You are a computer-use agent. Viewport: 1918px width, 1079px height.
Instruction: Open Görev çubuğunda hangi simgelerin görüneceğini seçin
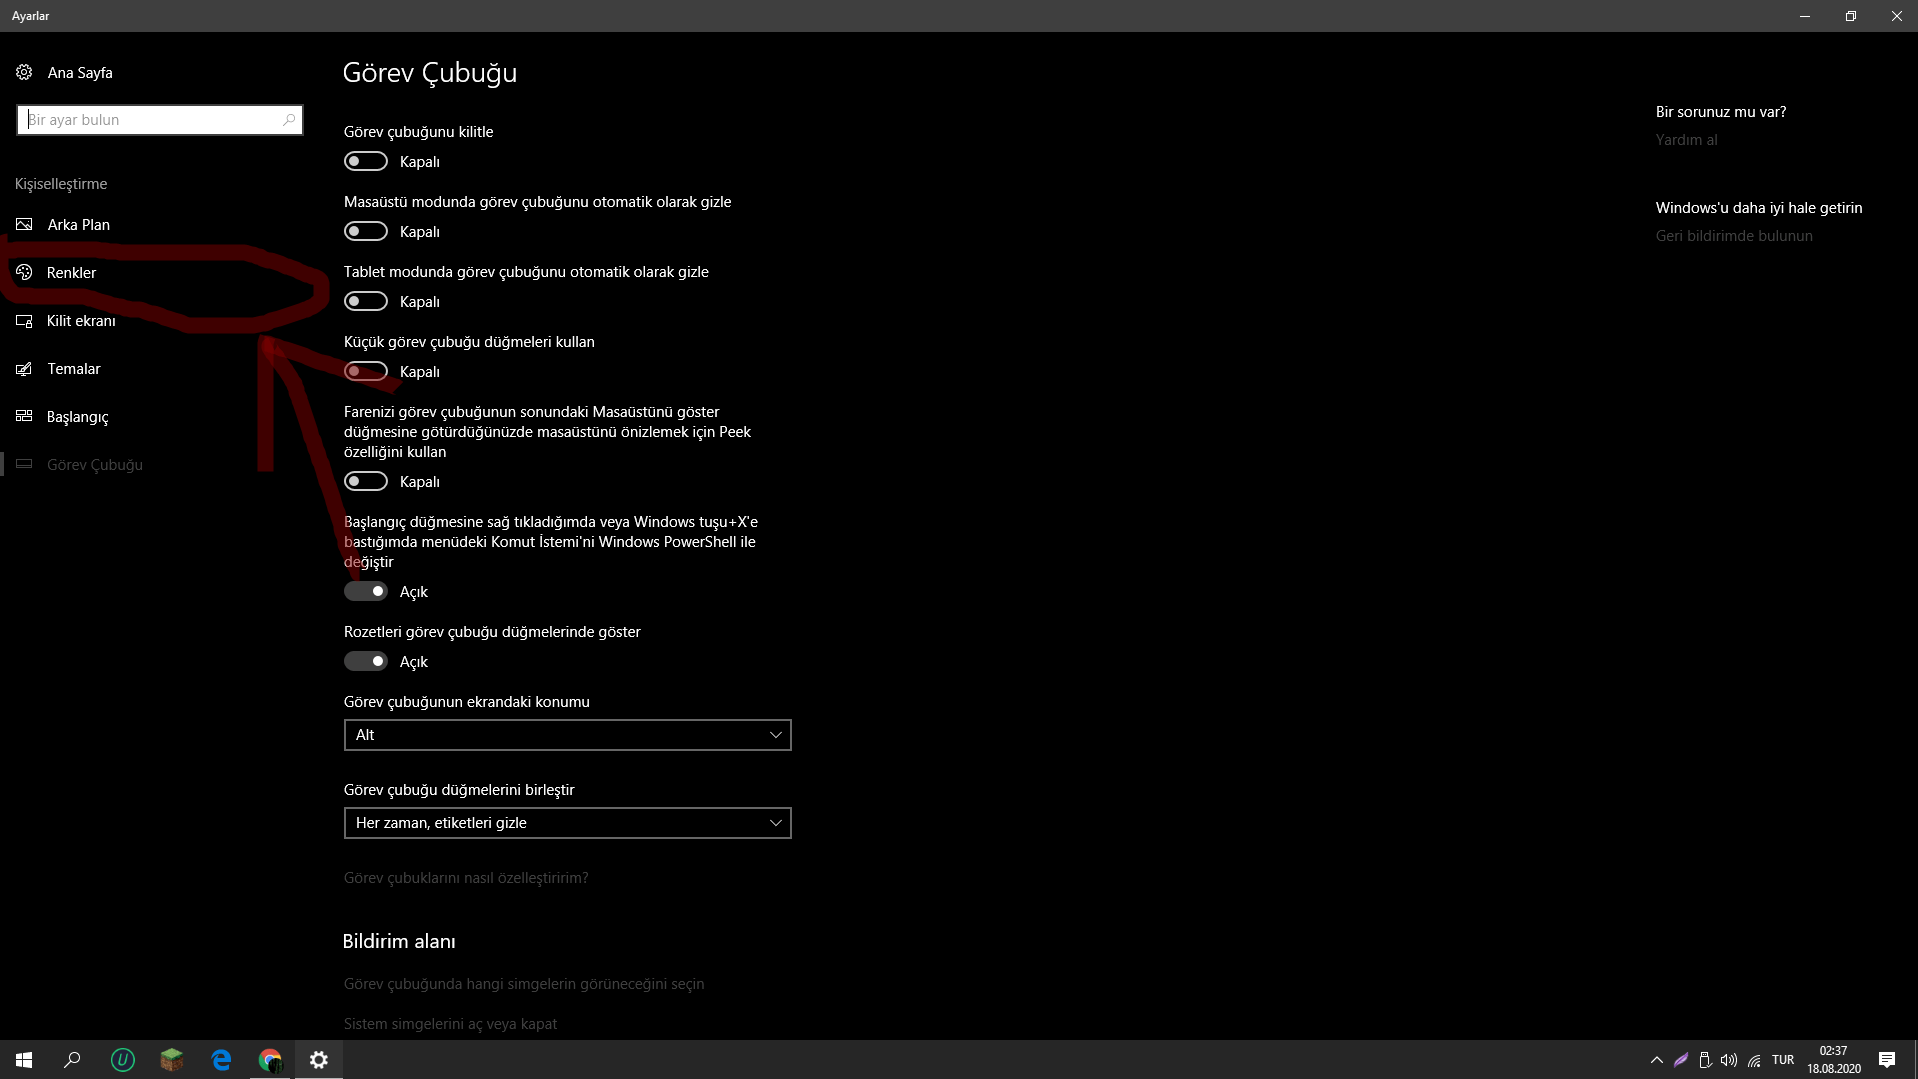click(524, 984)
